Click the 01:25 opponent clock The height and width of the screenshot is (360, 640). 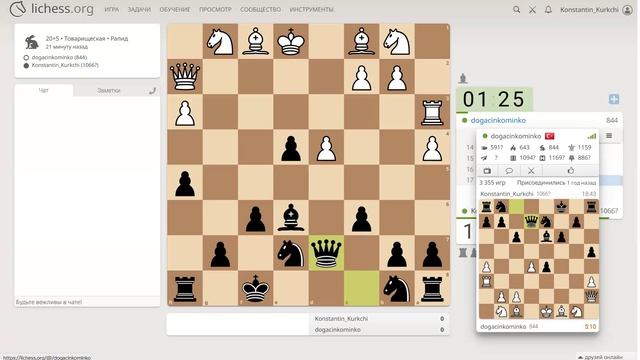pyautogui.click(x=494, y=99)
